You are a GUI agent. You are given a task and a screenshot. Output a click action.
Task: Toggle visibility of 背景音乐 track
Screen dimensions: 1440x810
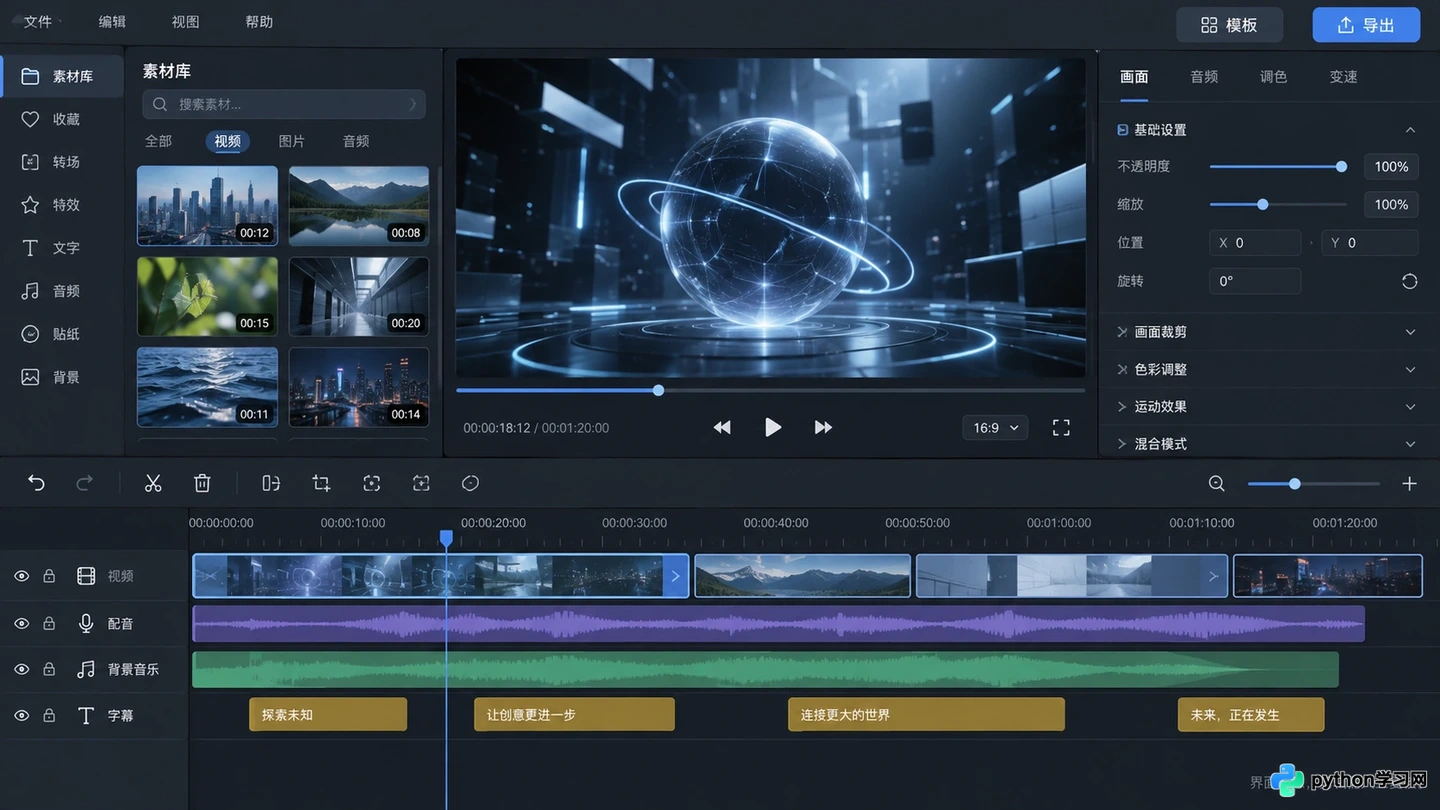[21, 669]
